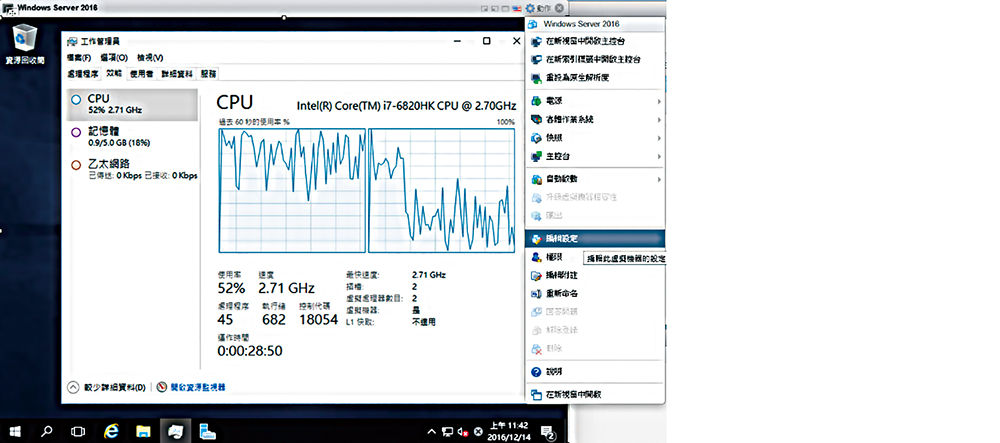Click the 編輯設定 settings icon in menu
The image size is (1000, 443).
pos(536,239)
